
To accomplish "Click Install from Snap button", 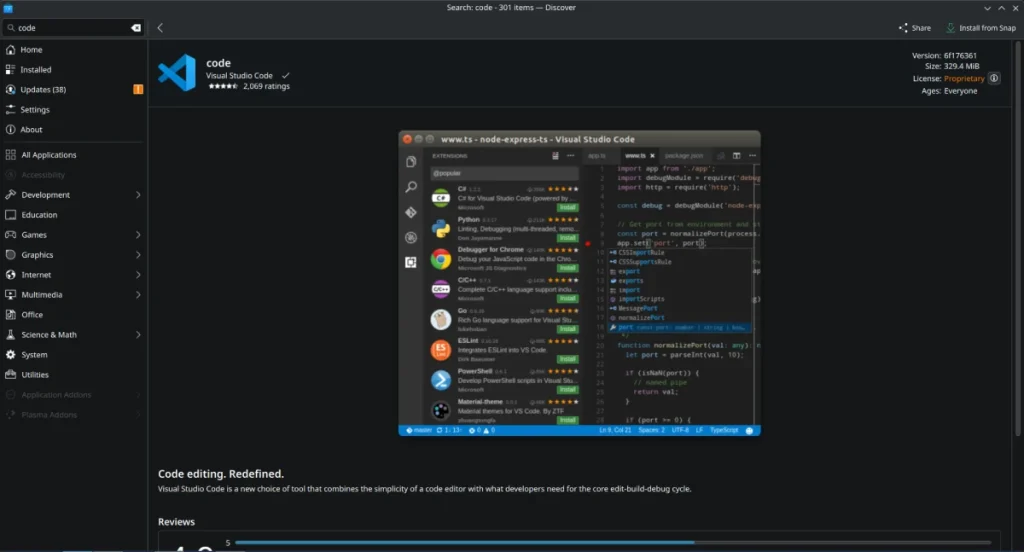I will [981, 28].
